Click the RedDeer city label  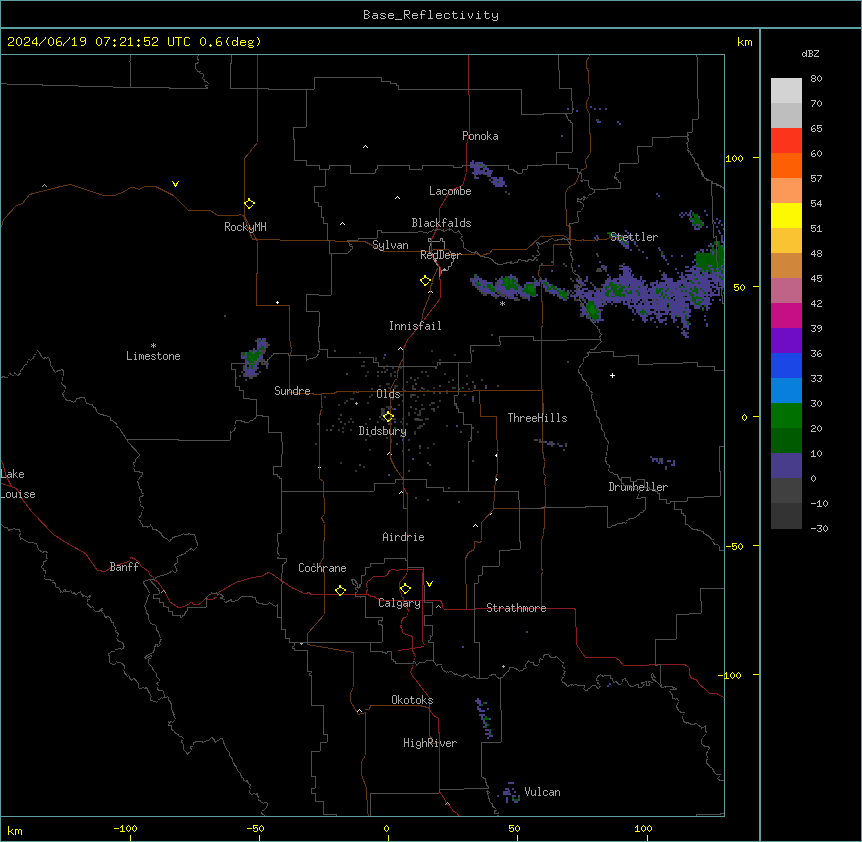tap(440, 255)
